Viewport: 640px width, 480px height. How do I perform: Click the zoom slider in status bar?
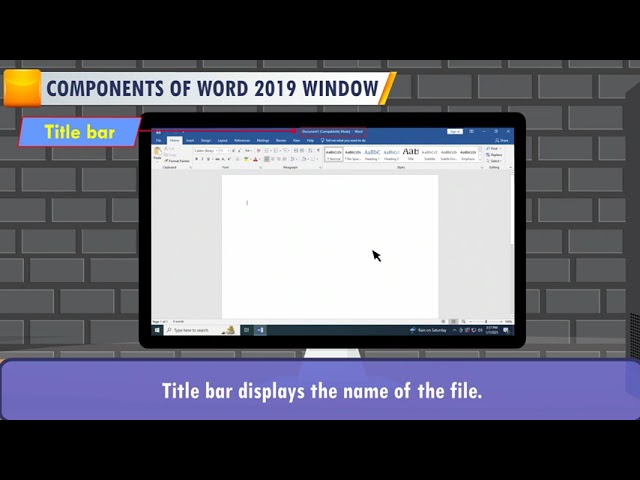(486, 322)
